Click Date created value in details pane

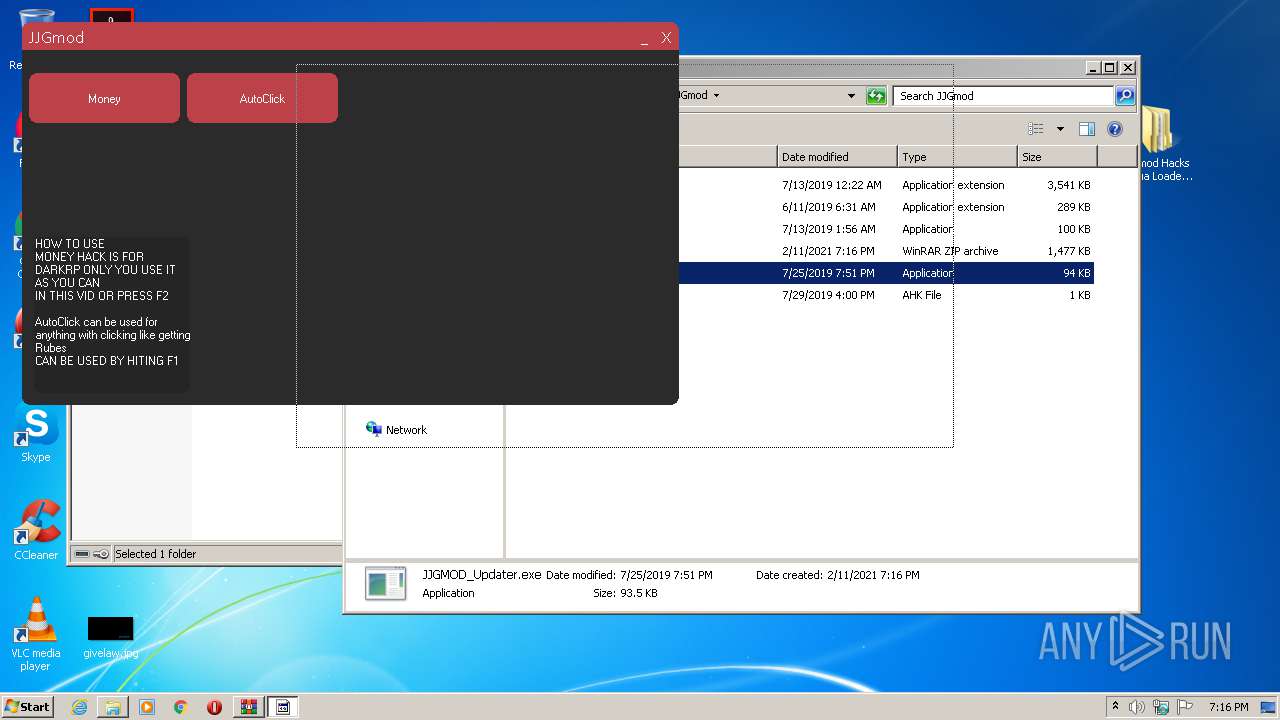pos(873,575)
